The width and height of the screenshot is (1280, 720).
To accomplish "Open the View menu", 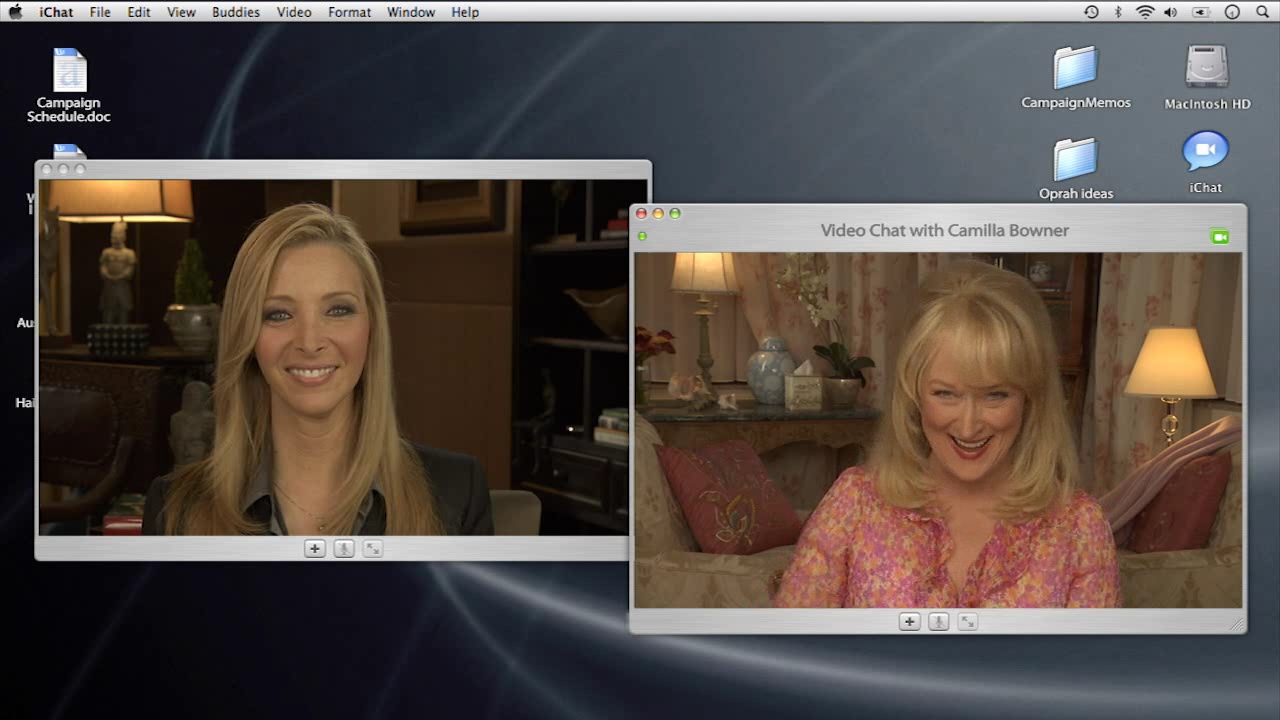I will tap(181, 12).
